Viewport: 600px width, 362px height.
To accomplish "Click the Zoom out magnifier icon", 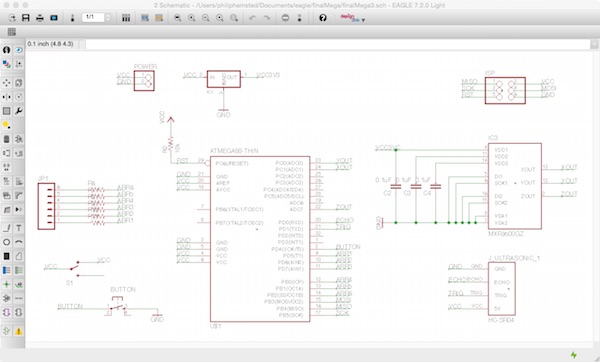I will [205, 18].
